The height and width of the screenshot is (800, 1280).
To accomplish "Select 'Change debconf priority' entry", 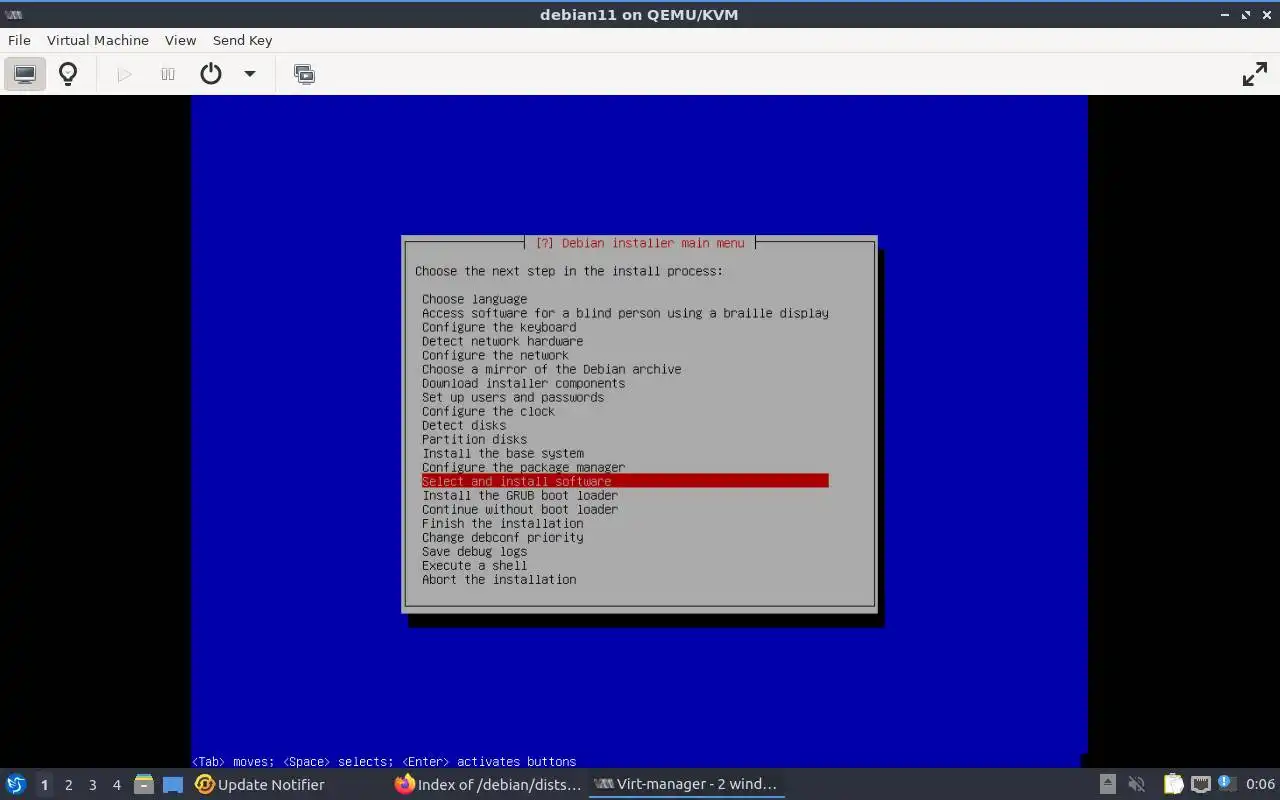I will click(x=502, y=537).
